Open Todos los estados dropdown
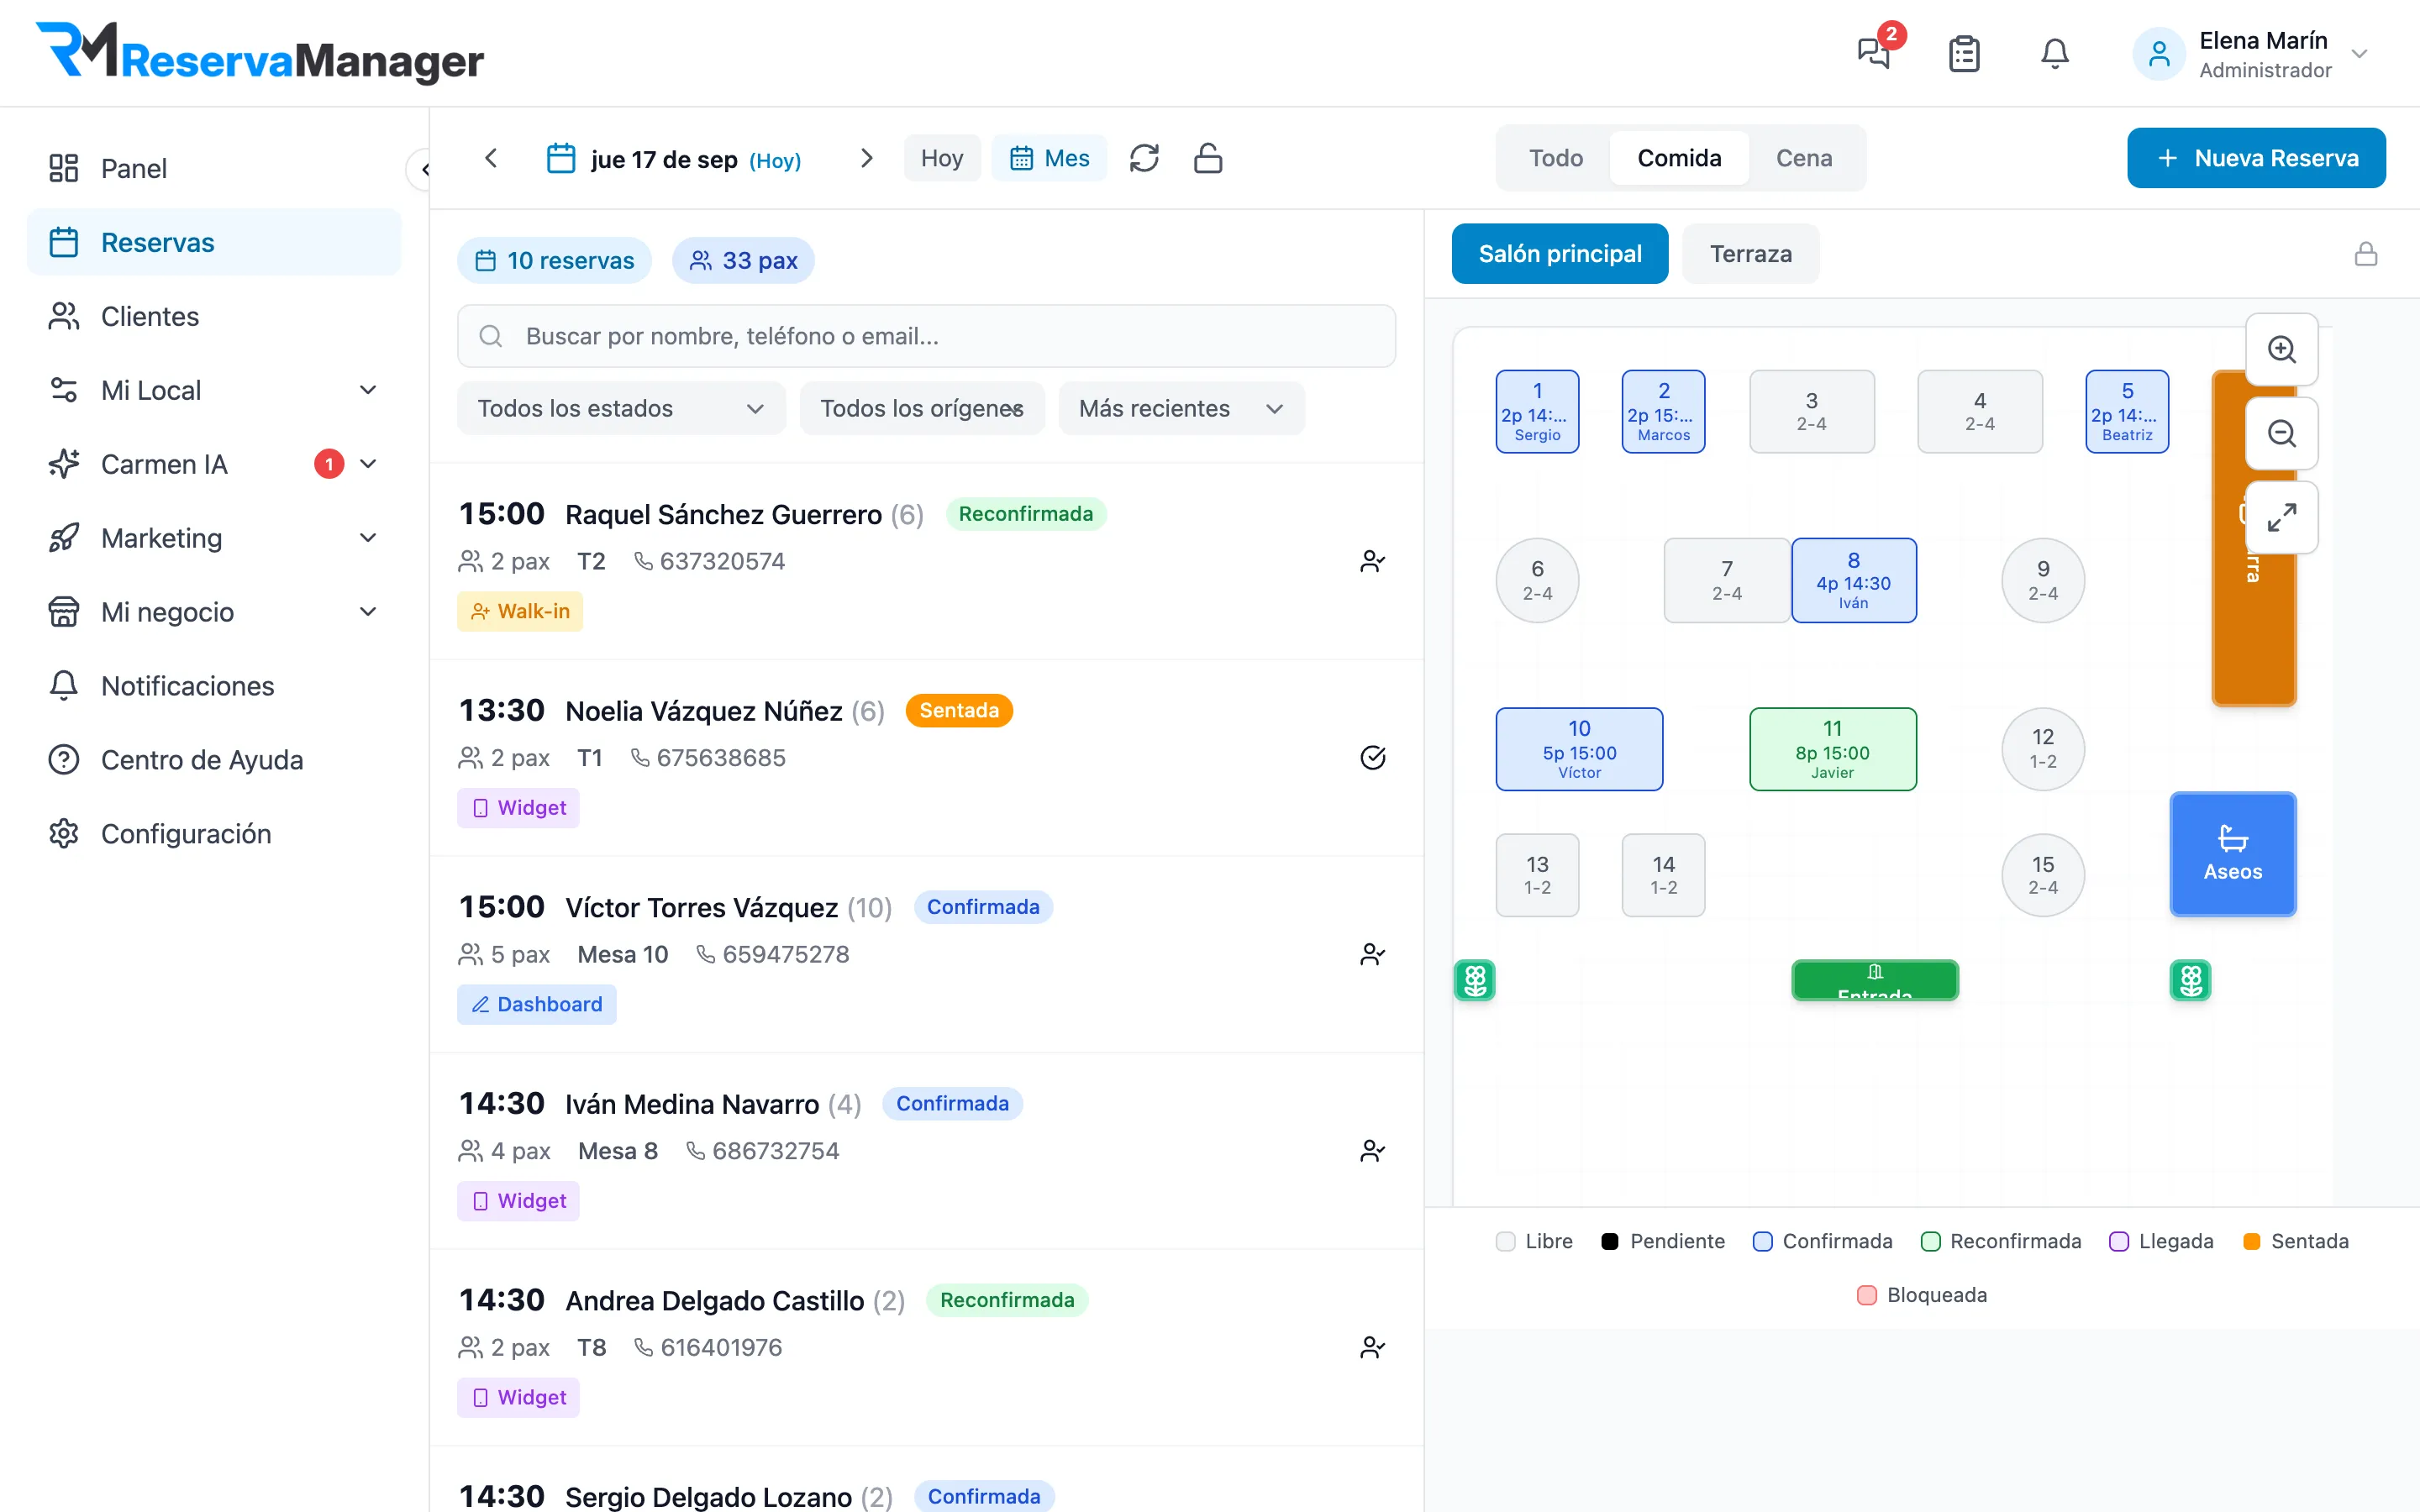Image resolution: width=2420 pixels, height=1512 pixels. click(x=621, y=408)
